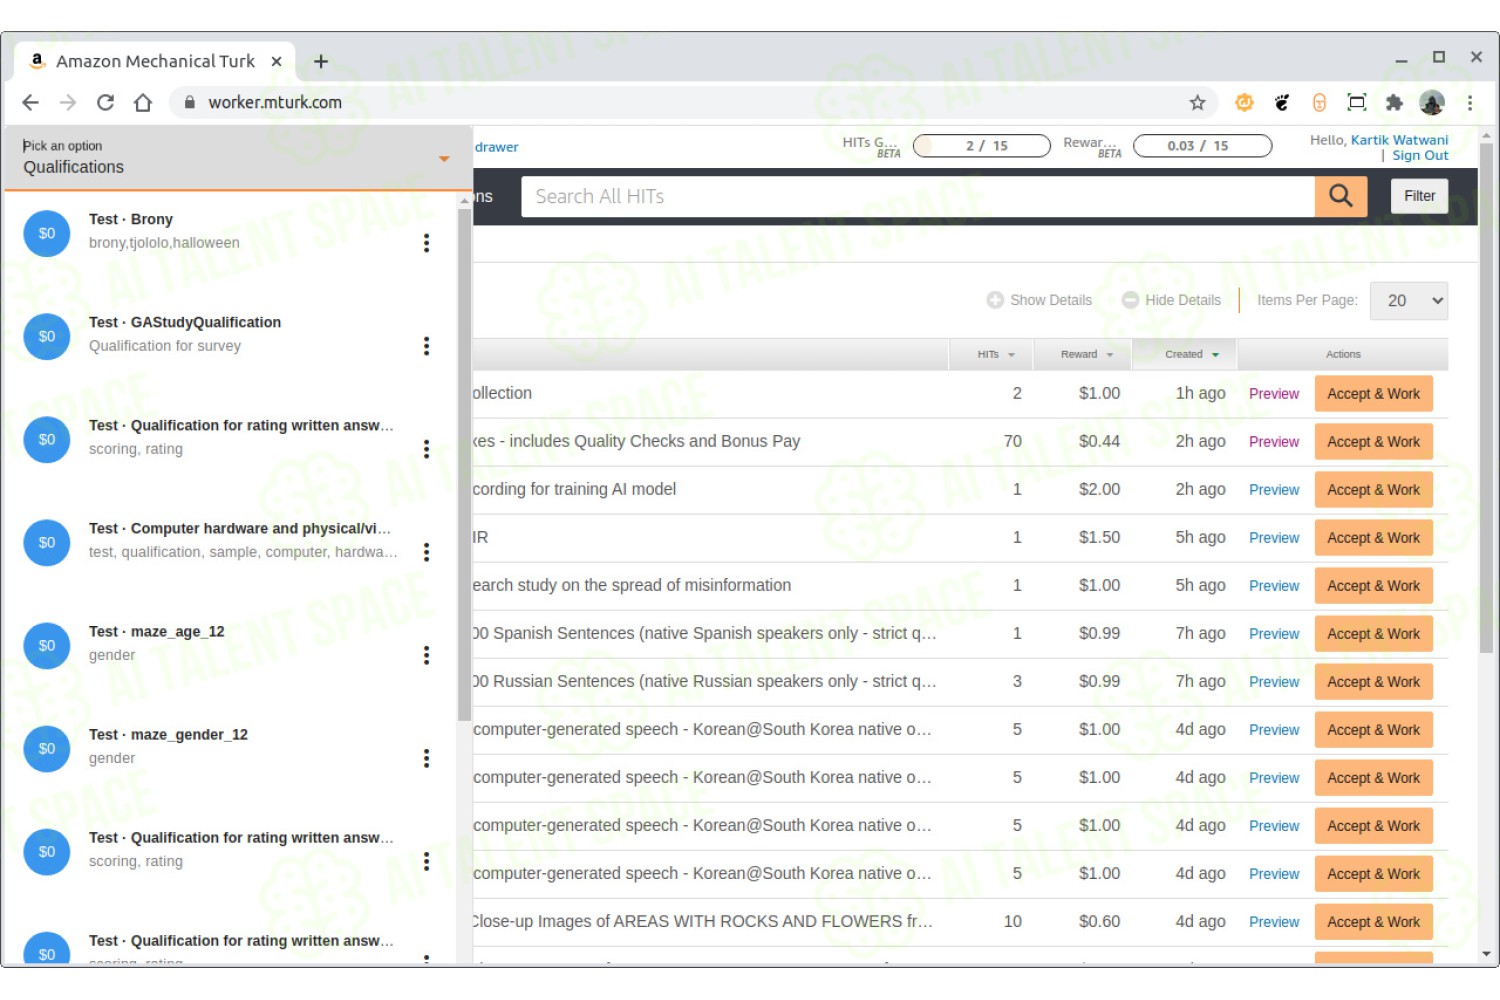Screen dimensions: 1500x1000
Task: Reload the page with refresh icon
Action: [105, 102]
